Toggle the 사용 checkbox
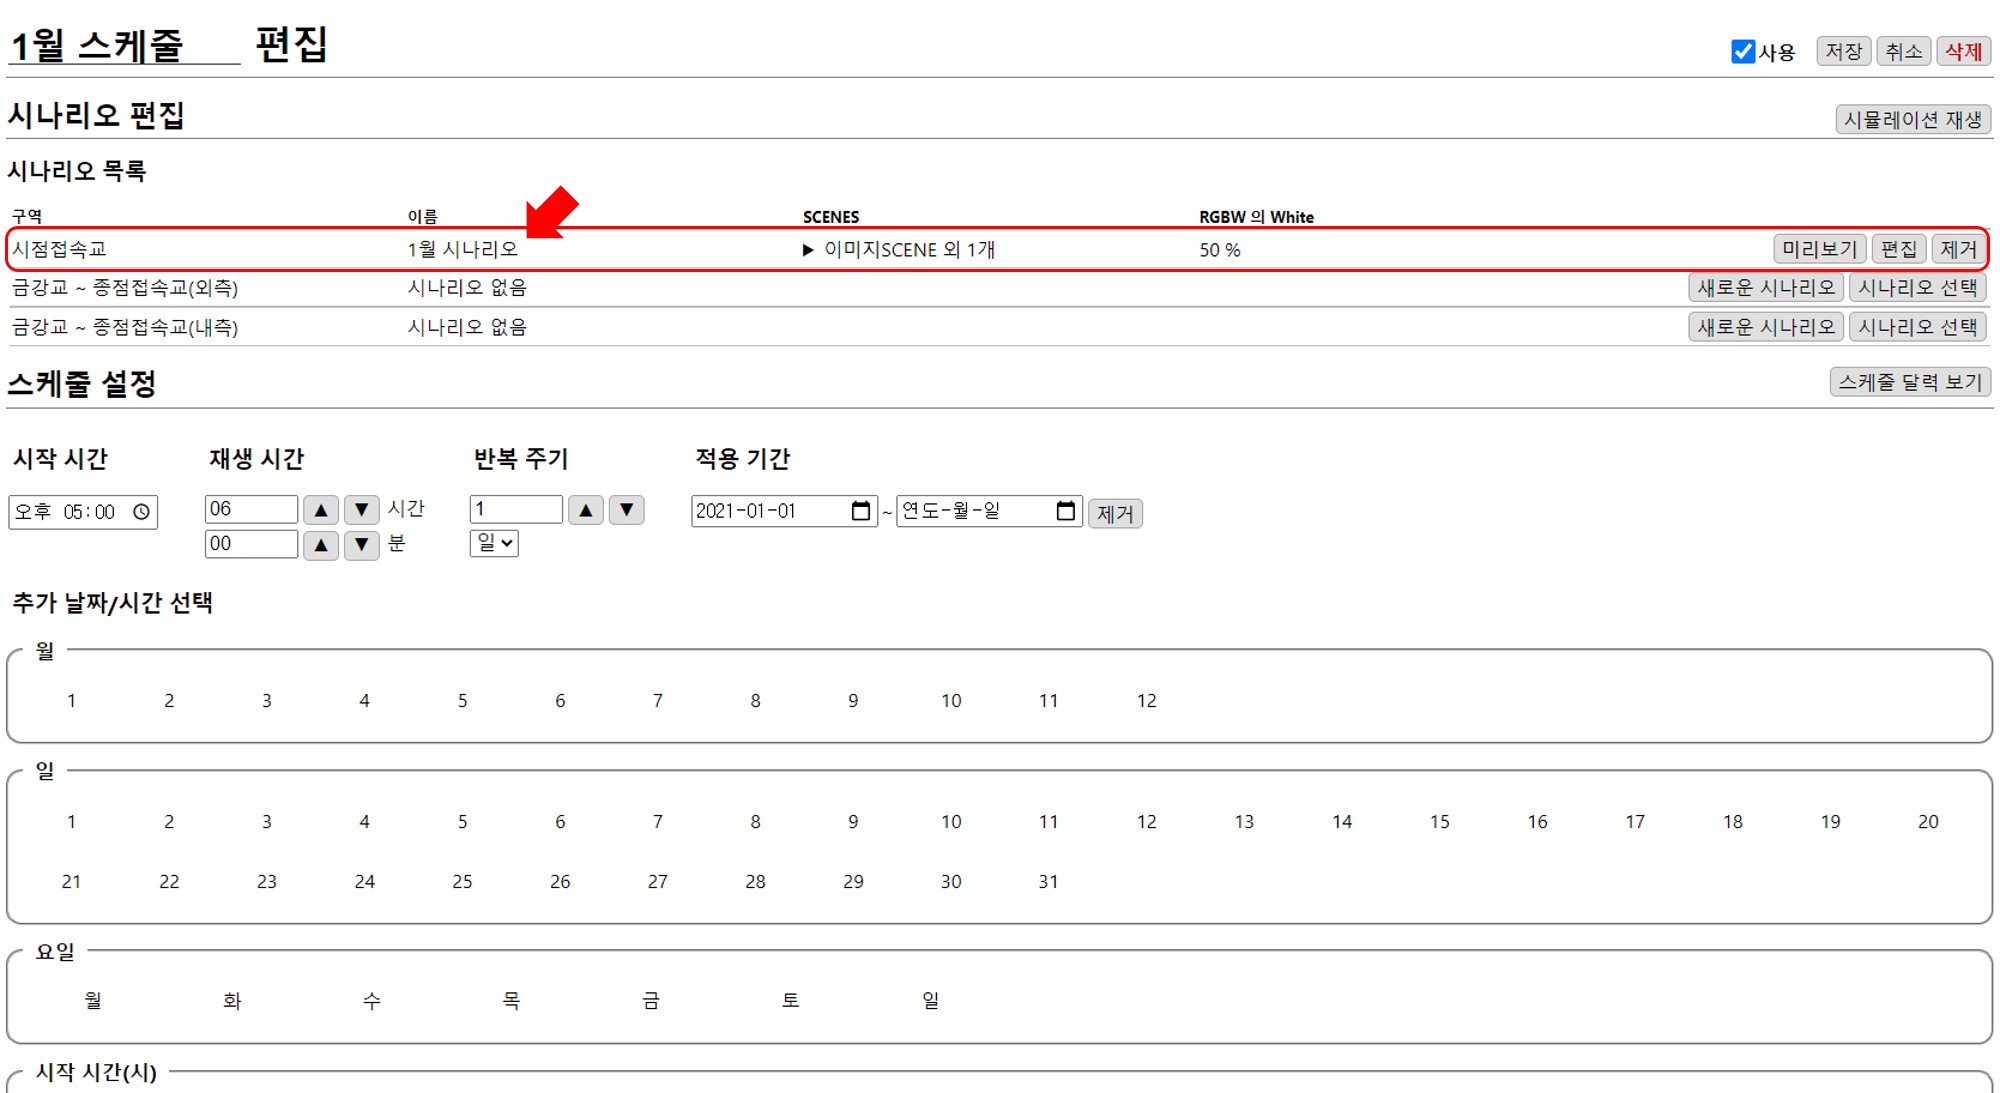 [1743, 51]
